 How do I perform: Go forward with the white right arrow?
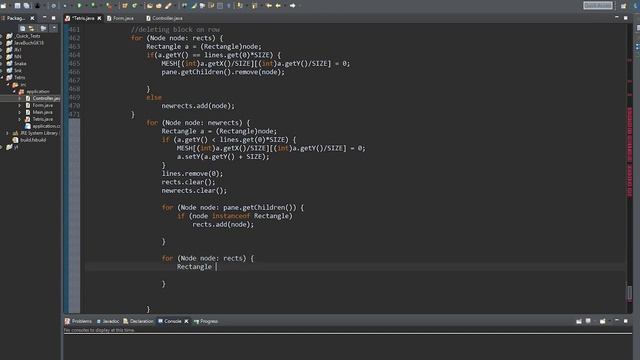click(292, 6)
